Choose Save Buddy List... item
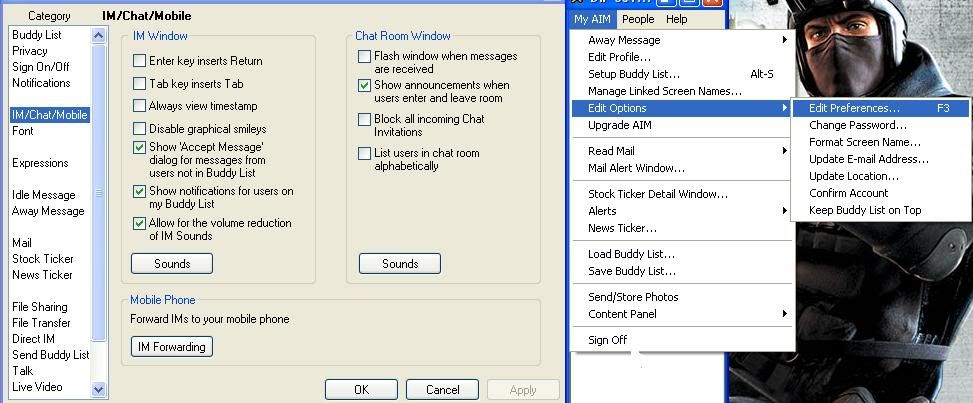Screen dimensions: 973x403 tap(683, 271)
